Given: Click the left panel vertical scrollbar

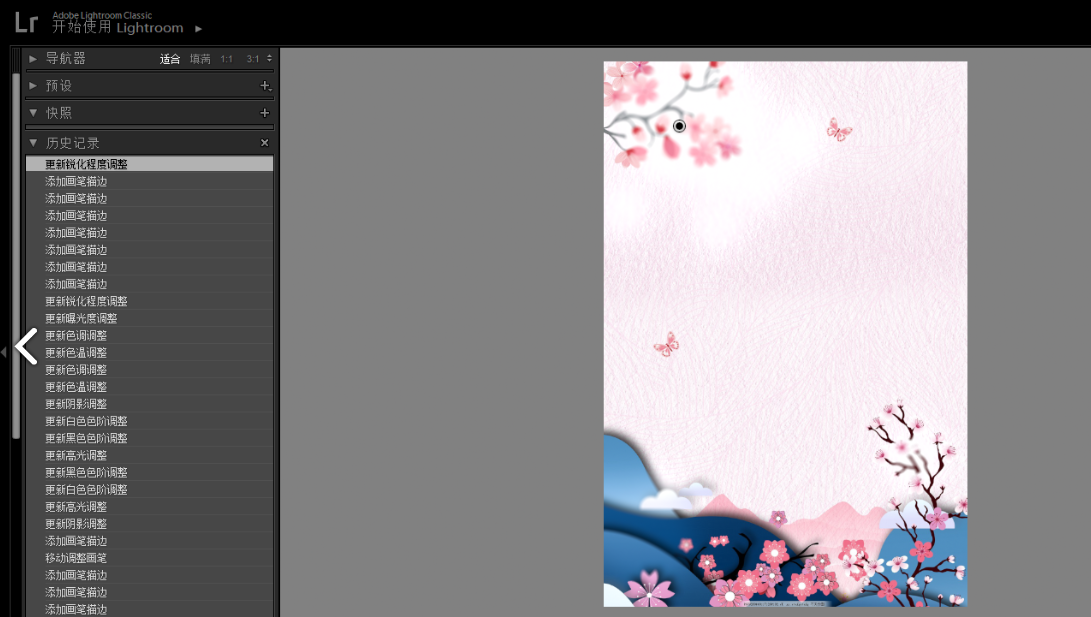Looking at the screenshot, I should (16, 250).
